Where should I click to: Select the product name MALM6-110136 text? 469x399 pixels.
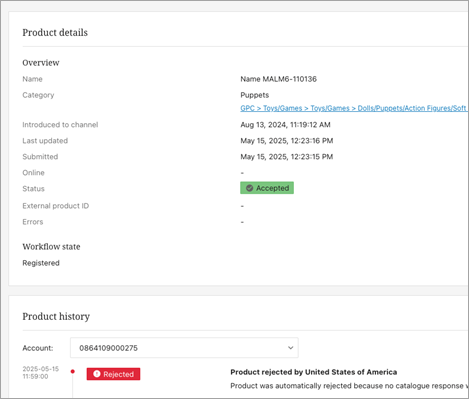pos(278,79)
